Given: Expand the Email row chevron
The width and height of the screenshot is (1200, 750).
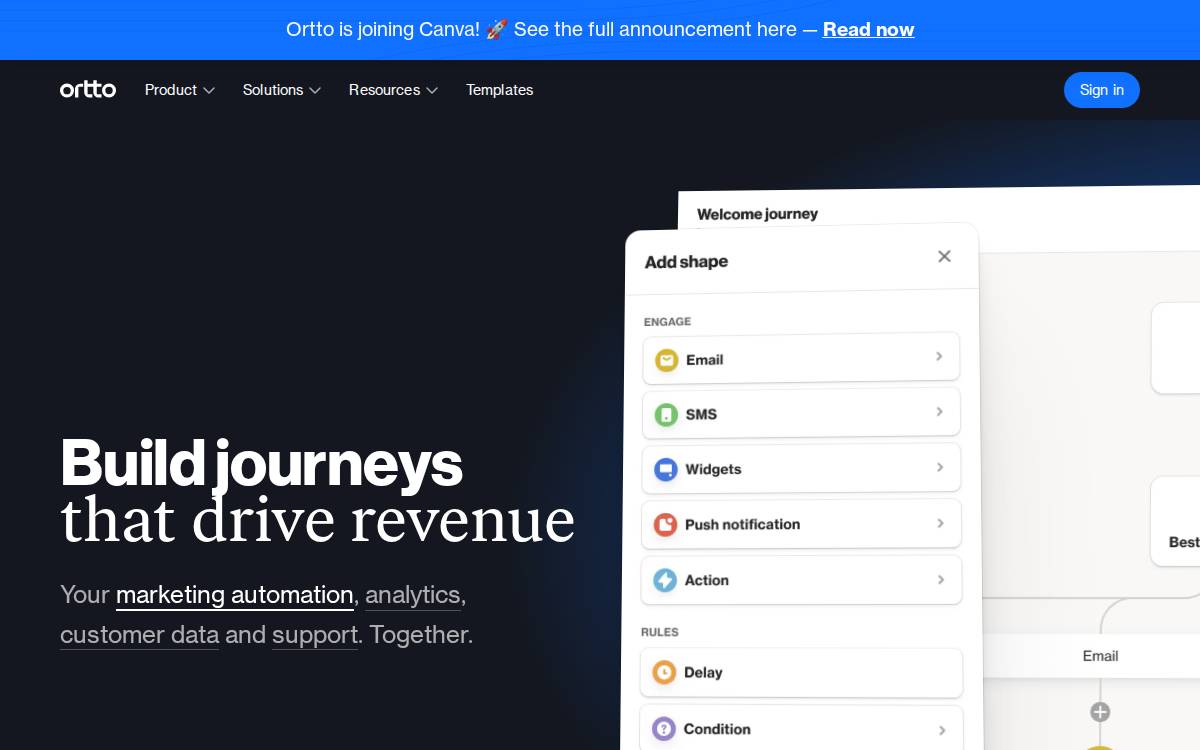Looking at the screenshot, I should tap(939, 356).
